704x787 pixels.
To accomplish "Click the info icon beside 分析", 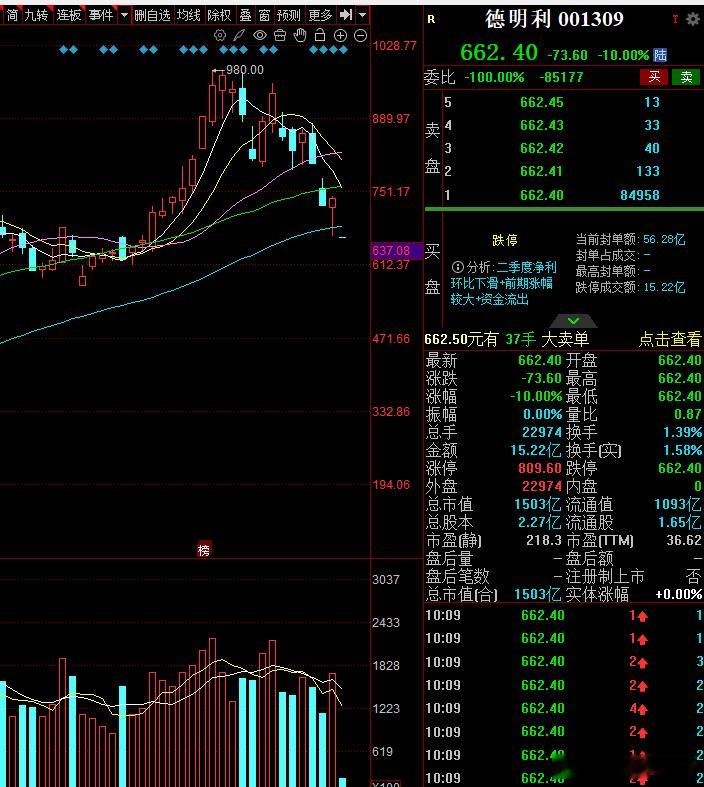I will point(458,267).
